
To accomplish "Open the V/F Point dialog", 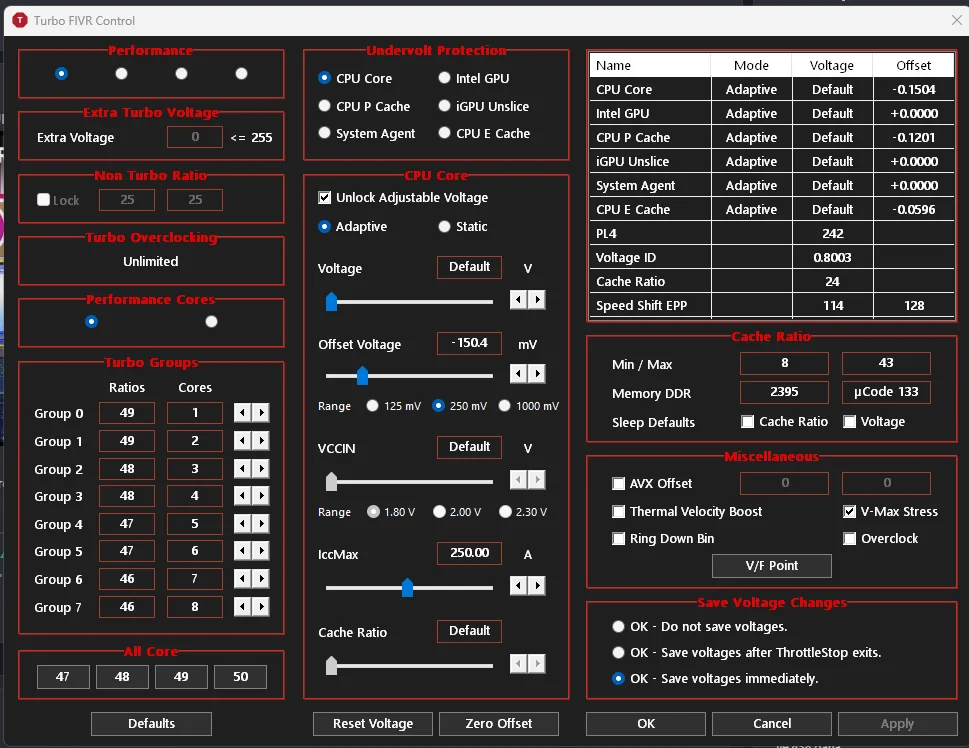I will 771,566.
